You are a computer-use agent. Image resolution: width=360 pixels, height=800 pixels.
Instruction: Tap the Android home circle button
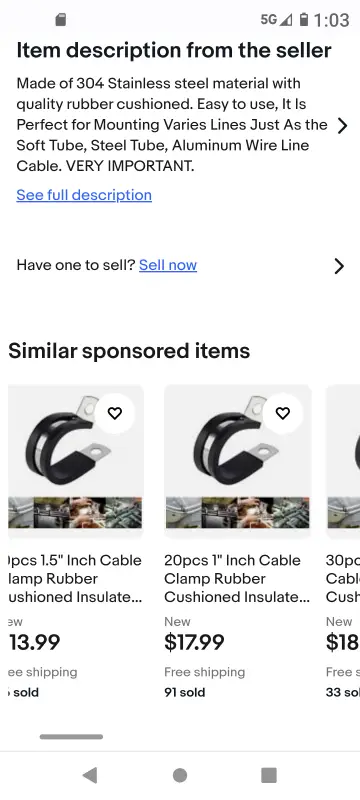[179, 775]
